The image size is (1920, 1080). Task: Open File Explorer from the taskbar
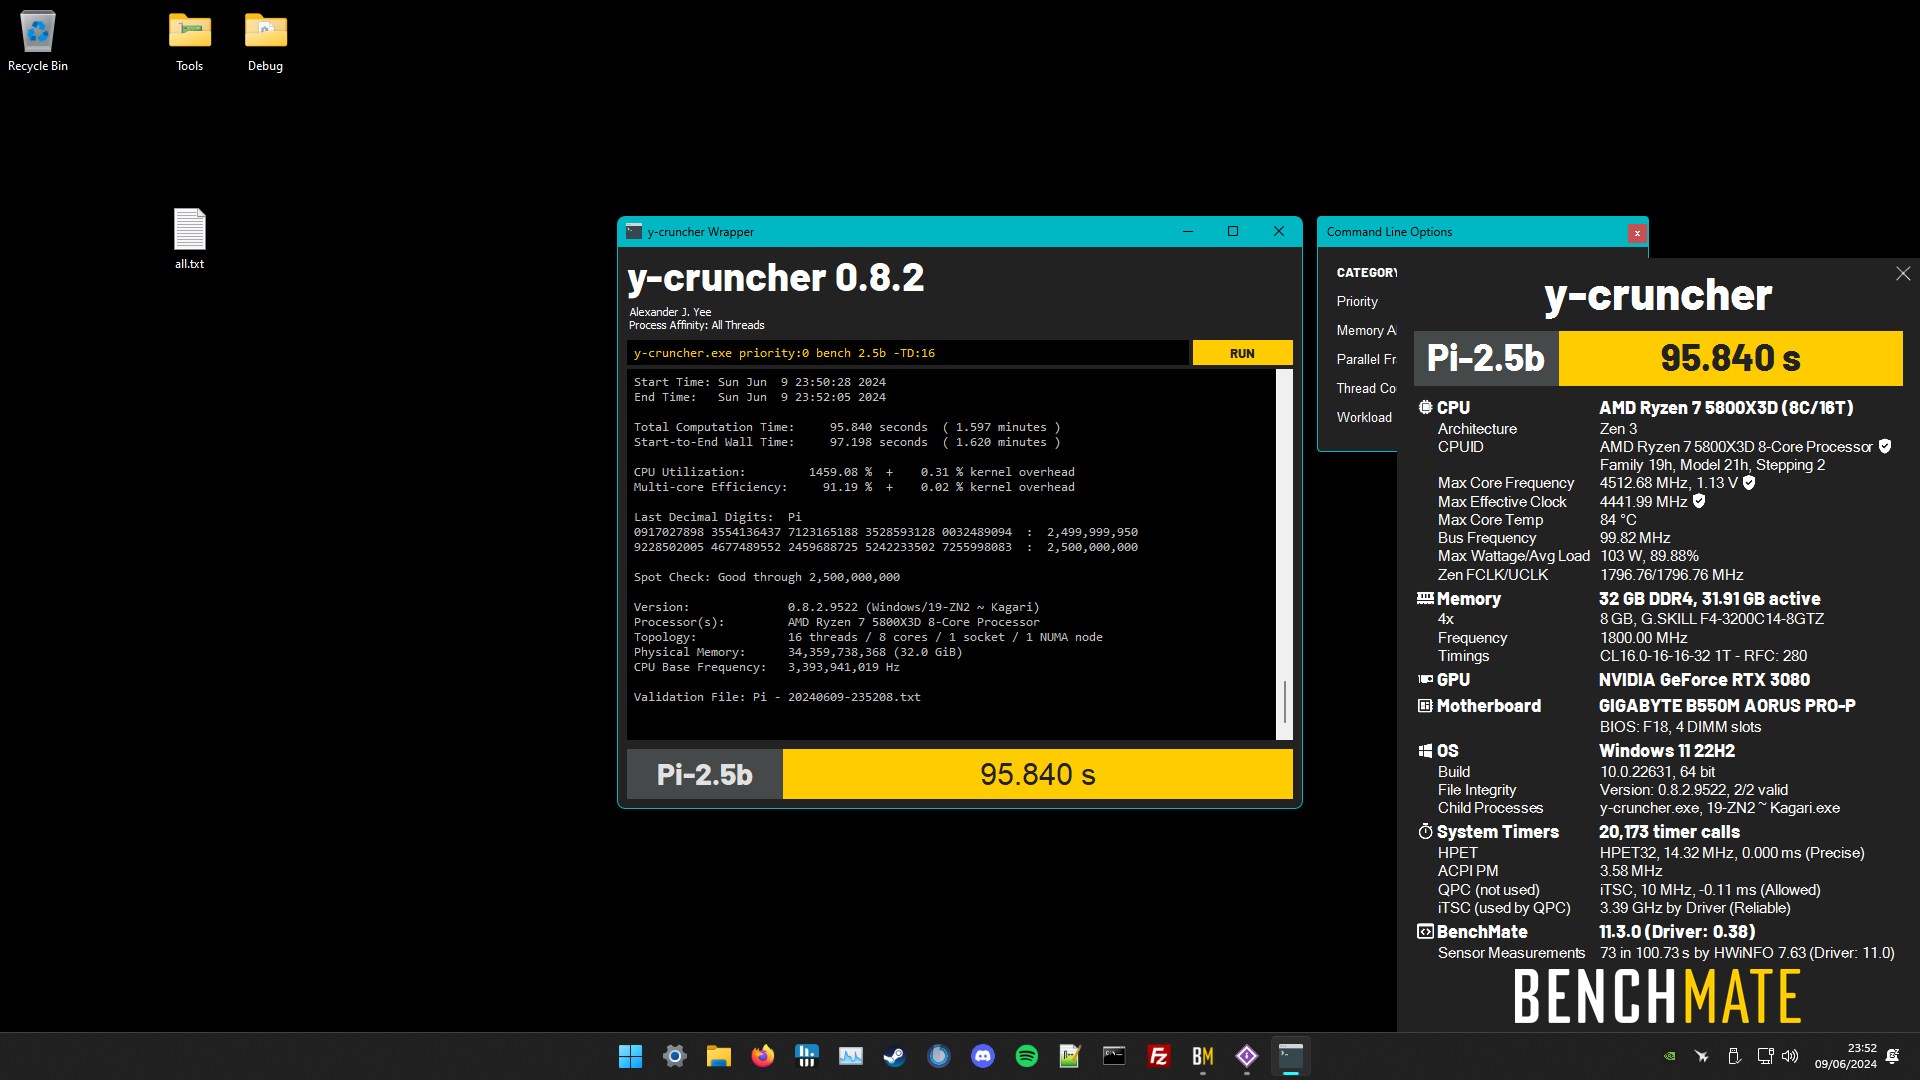pyautogui.click(x=719, y=1056)
